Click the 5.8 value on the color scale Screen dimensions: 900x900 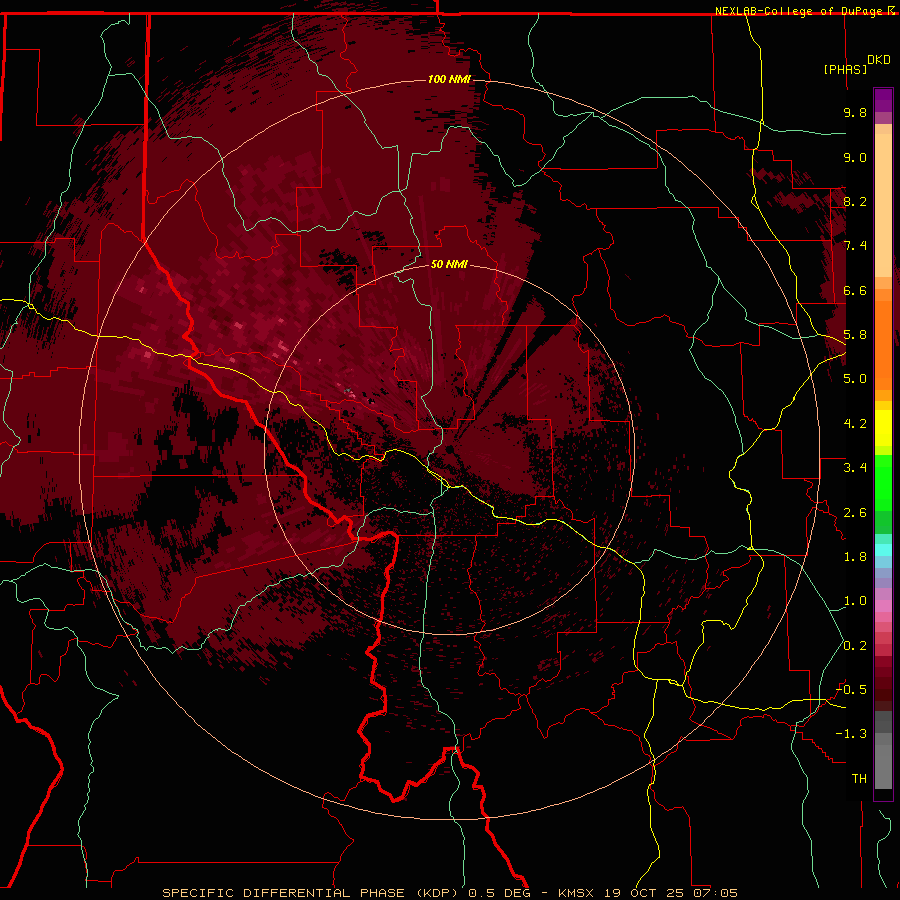point(855,335)
